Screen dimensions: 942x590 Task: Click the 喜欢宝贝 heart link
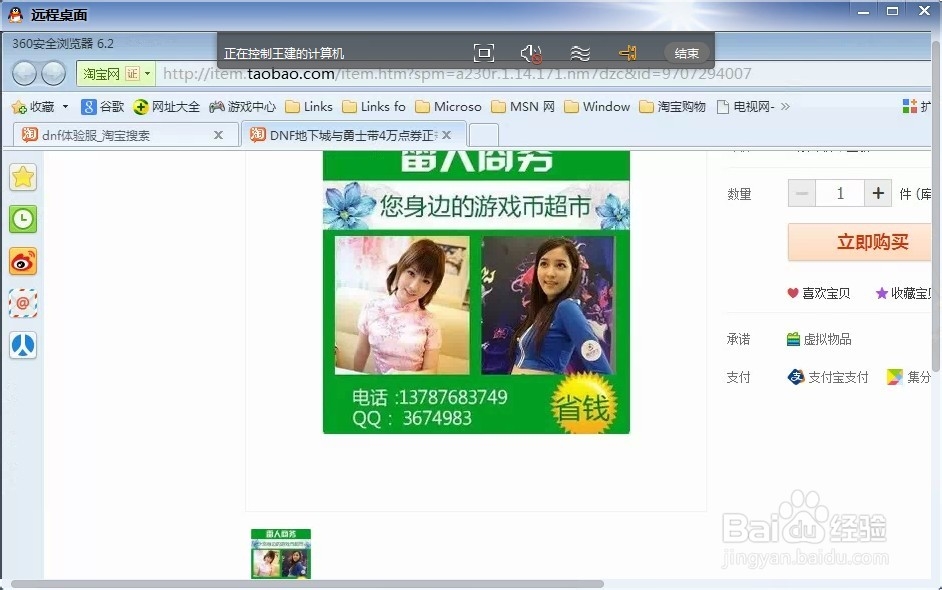click(819, 293)
